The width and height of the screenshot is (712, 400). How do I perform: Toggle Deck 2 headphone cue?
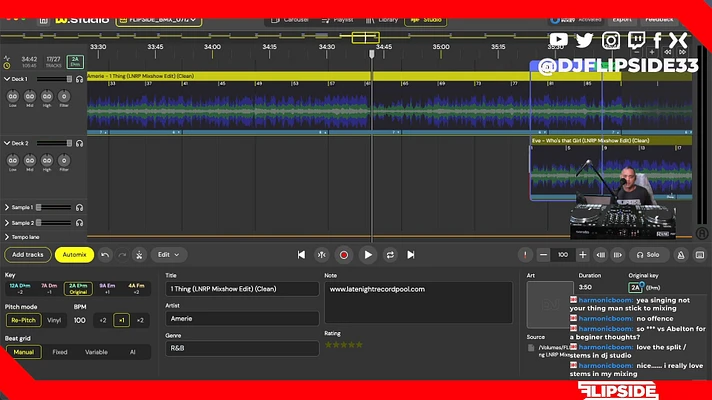click(x=79, y=143)
